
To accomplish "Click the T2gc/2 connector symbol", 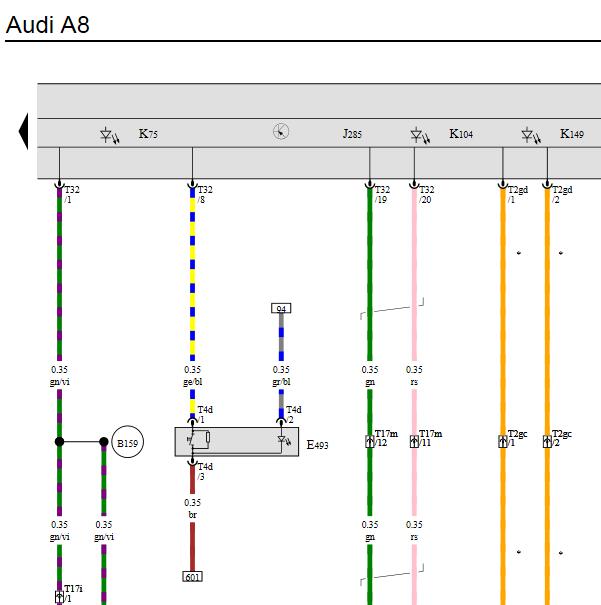I will pyautogui.click(x=547, y=441).
